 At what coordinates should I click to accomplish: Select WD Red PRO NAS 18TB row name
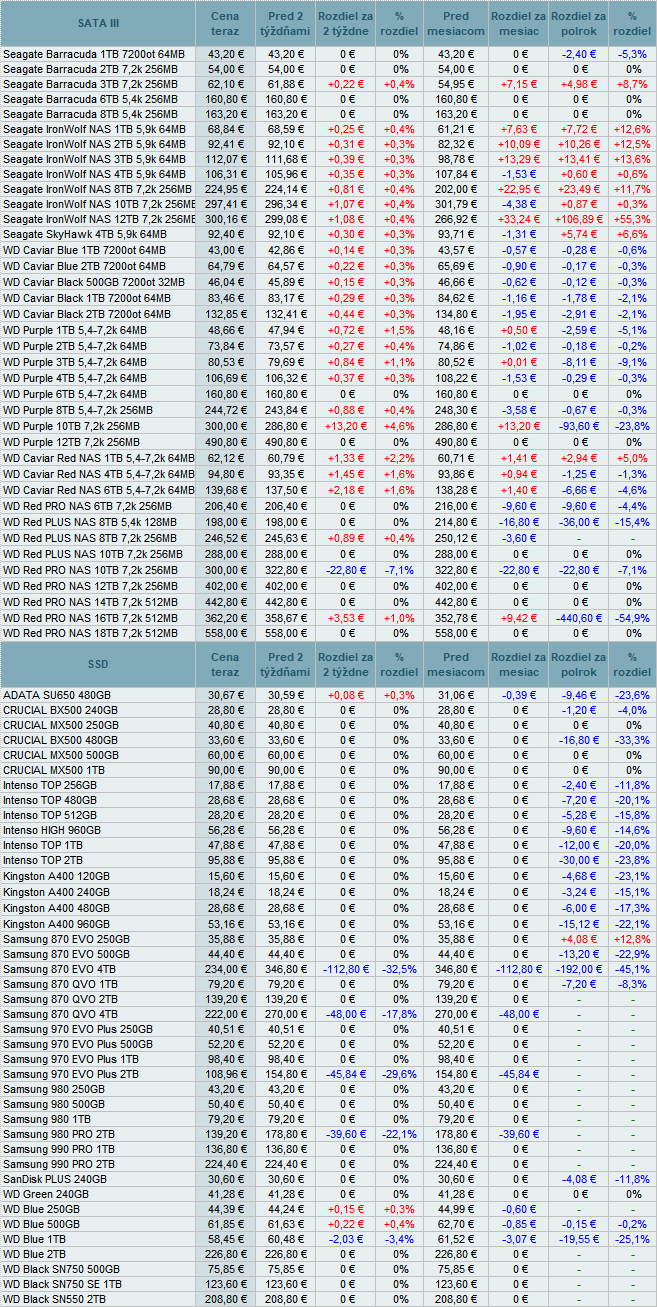(91, 634)
